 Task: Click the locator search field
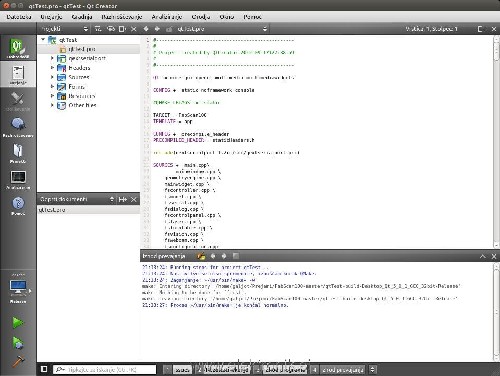click(104, 369)
